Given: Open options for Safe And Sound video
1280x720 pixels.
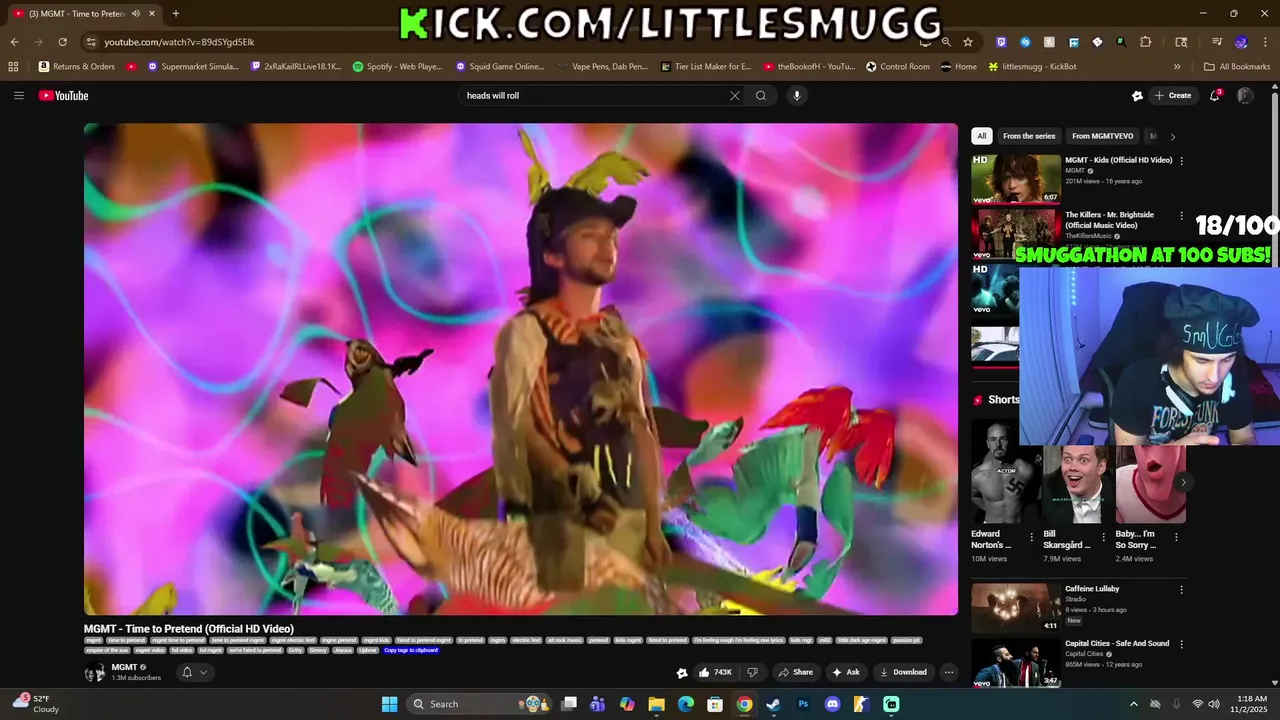Looking at the screenshot, I should (1181, 645).
